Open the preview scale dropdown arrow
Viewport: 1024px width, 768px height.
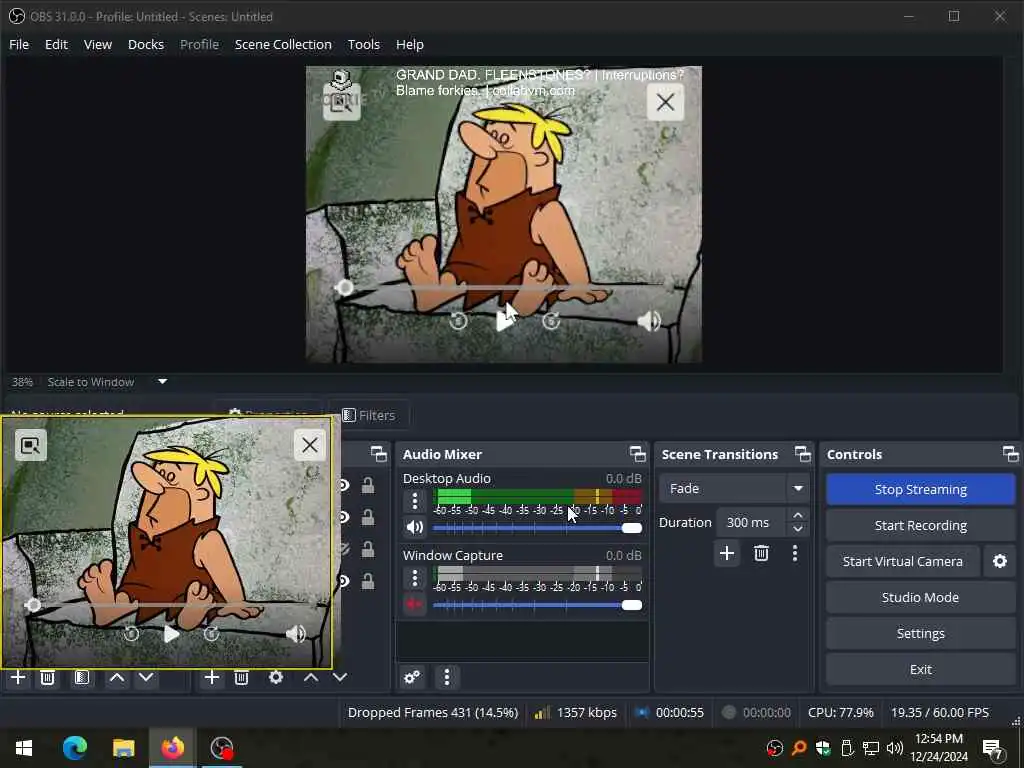click(x=163, y=381)
